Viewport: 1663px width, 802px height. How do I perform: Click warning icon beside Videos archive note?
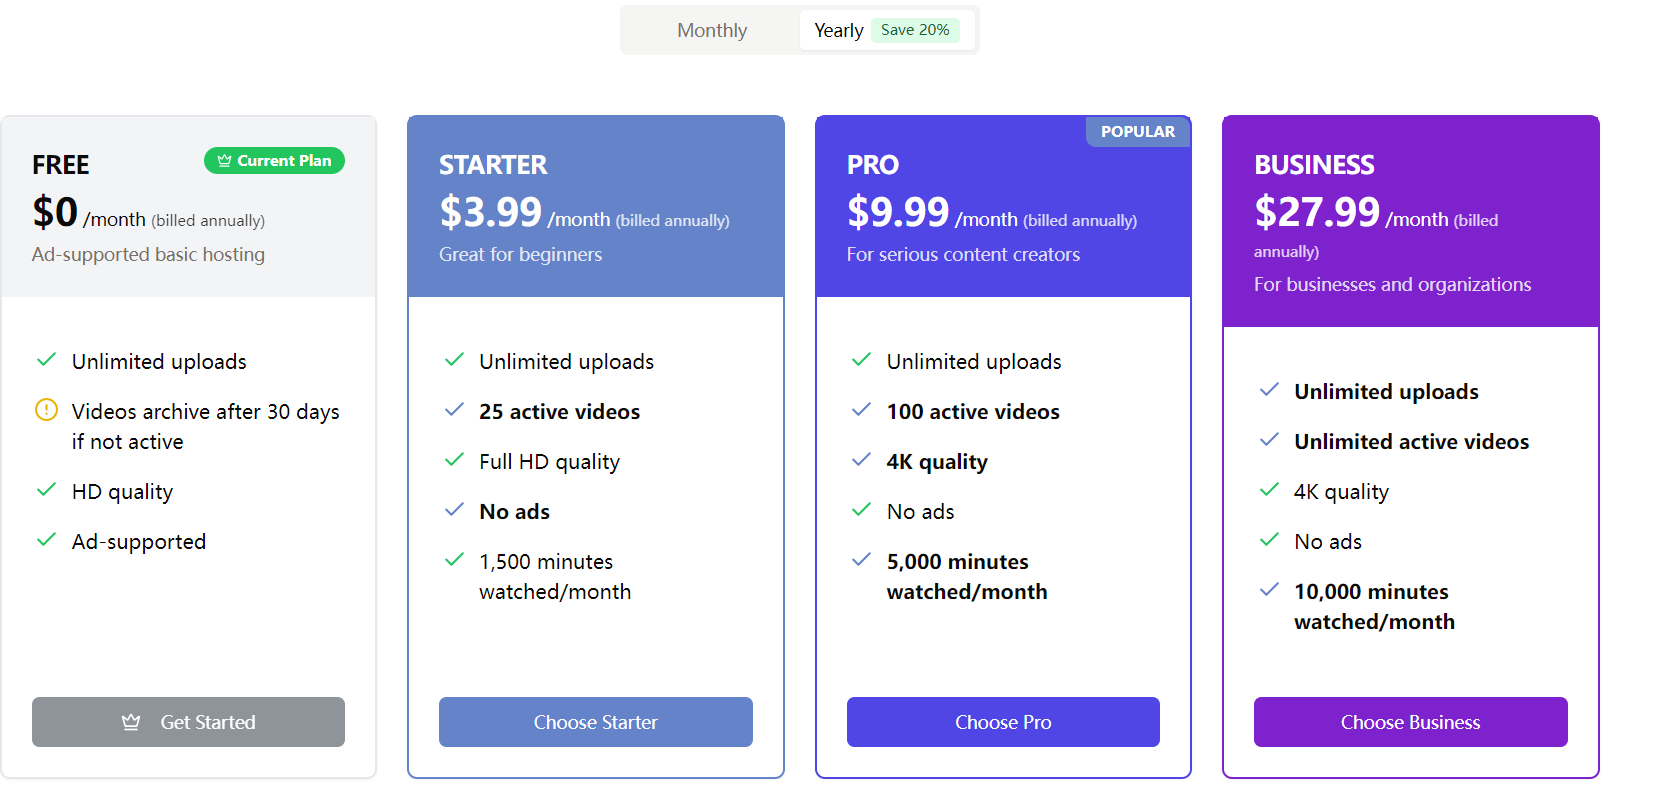point(46,410)
